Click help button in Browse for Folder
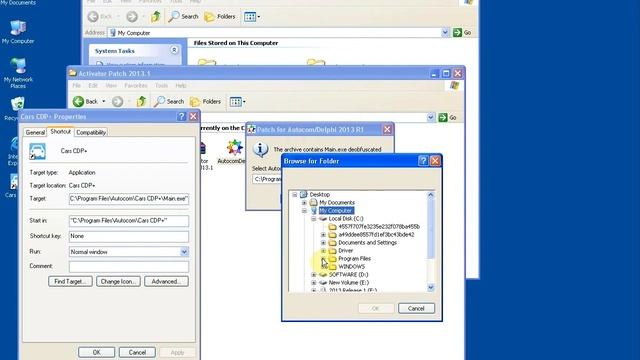 tap(423, 161)
